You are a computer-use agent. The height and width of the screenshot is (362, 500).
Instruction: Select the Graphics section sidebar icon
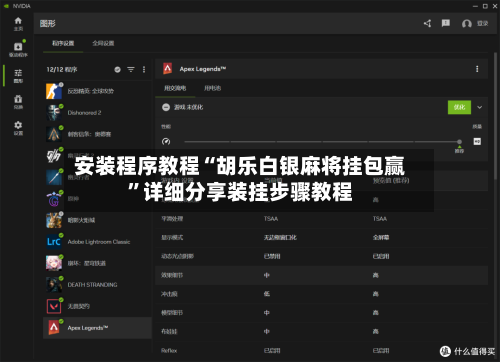pyautogui.click(x=18, y=76)
